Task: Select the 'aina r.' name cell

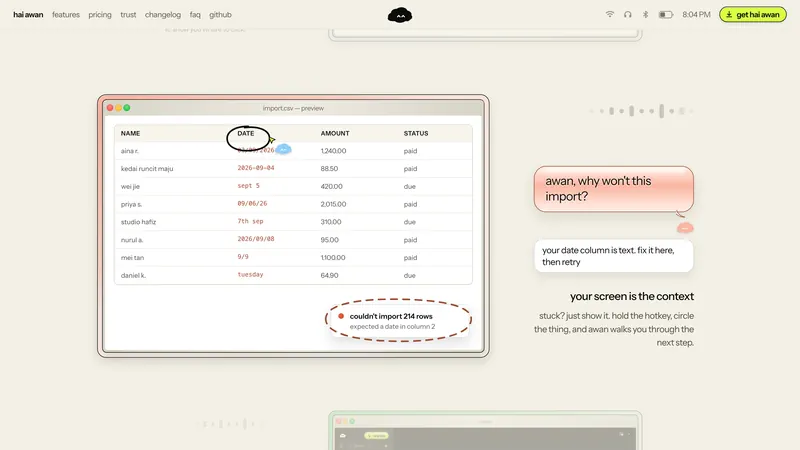Action: pos(130,151)
